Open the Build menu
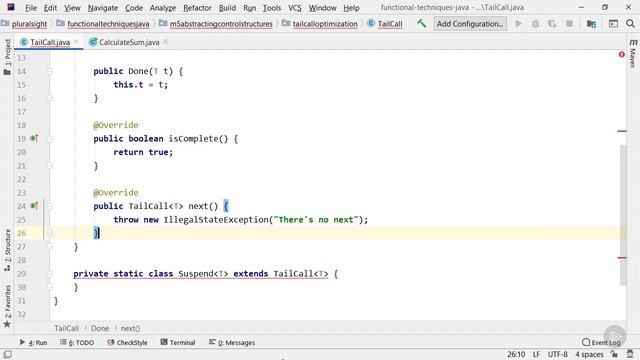Image resolution: width=640 pixels, height=360 pixels. tap(227, 8)
